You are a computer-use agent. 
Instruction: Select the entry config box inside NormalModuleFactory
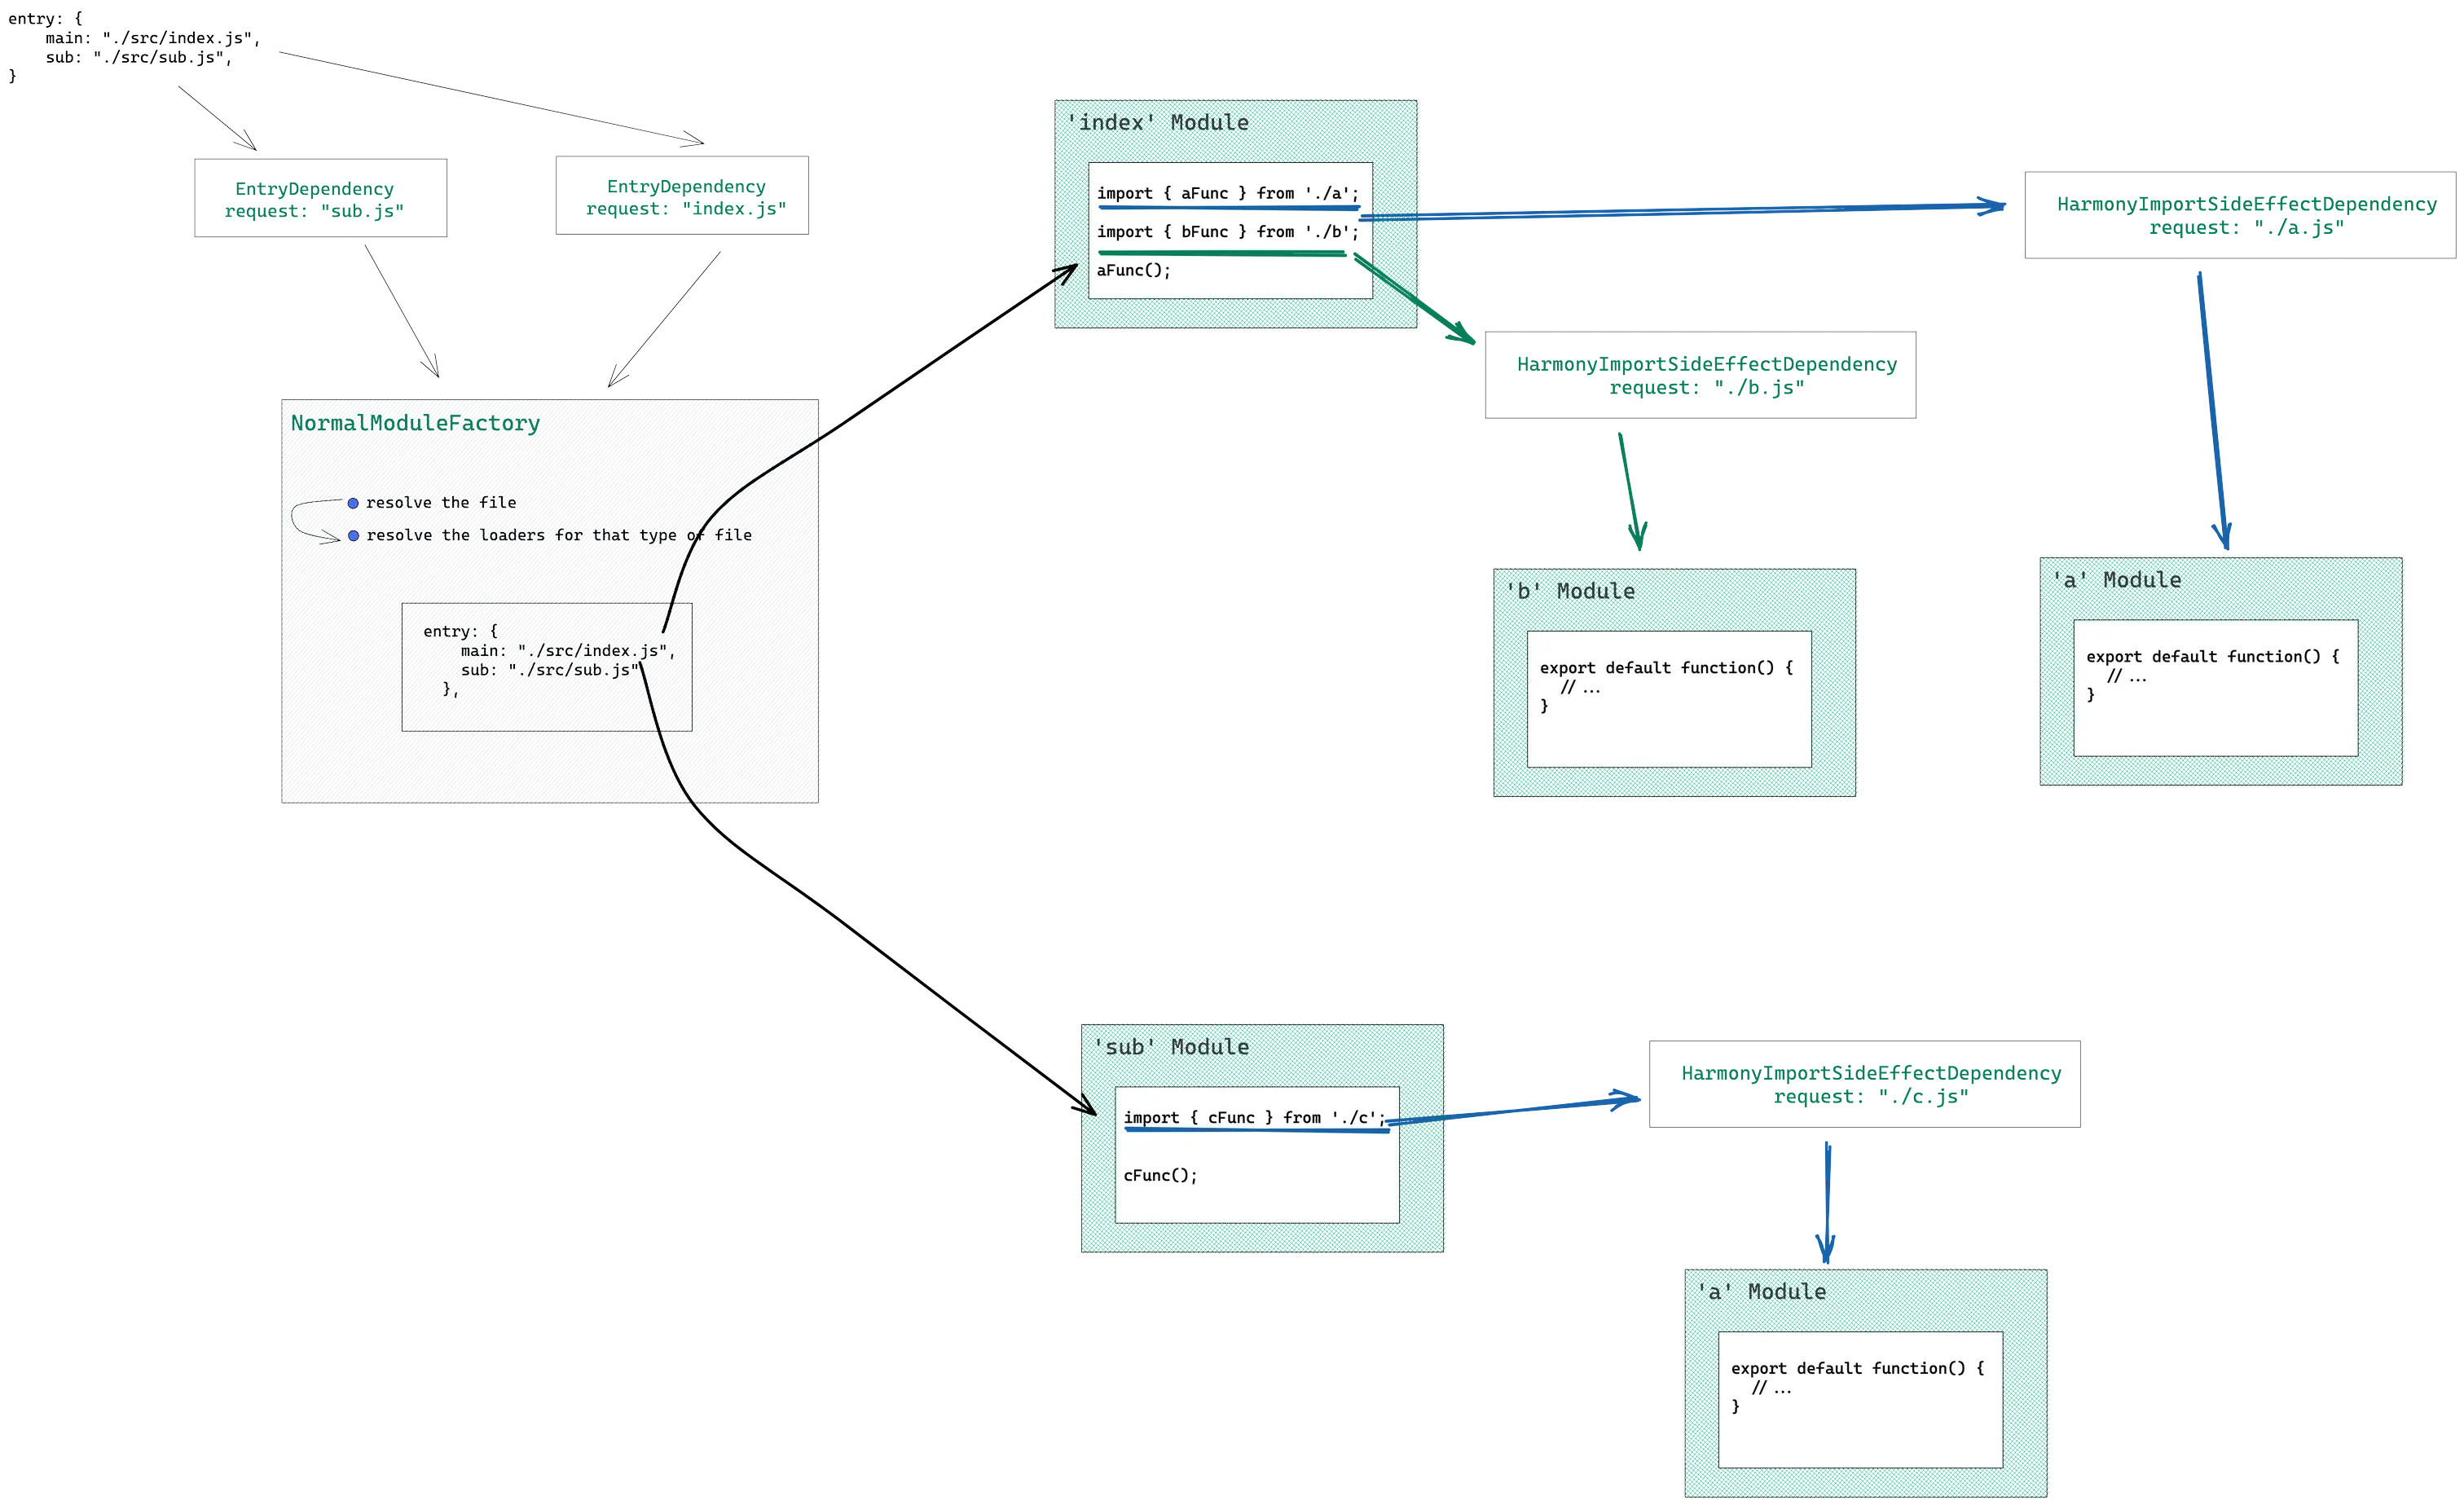point(547,667)
